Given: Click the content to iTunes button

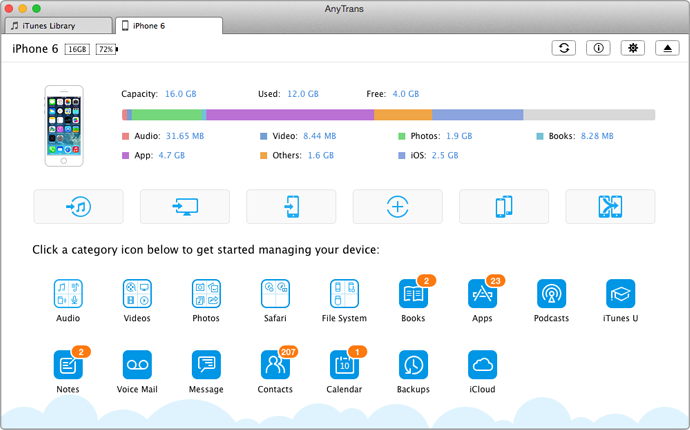Looking at the screenshot, I should [78, 206].
